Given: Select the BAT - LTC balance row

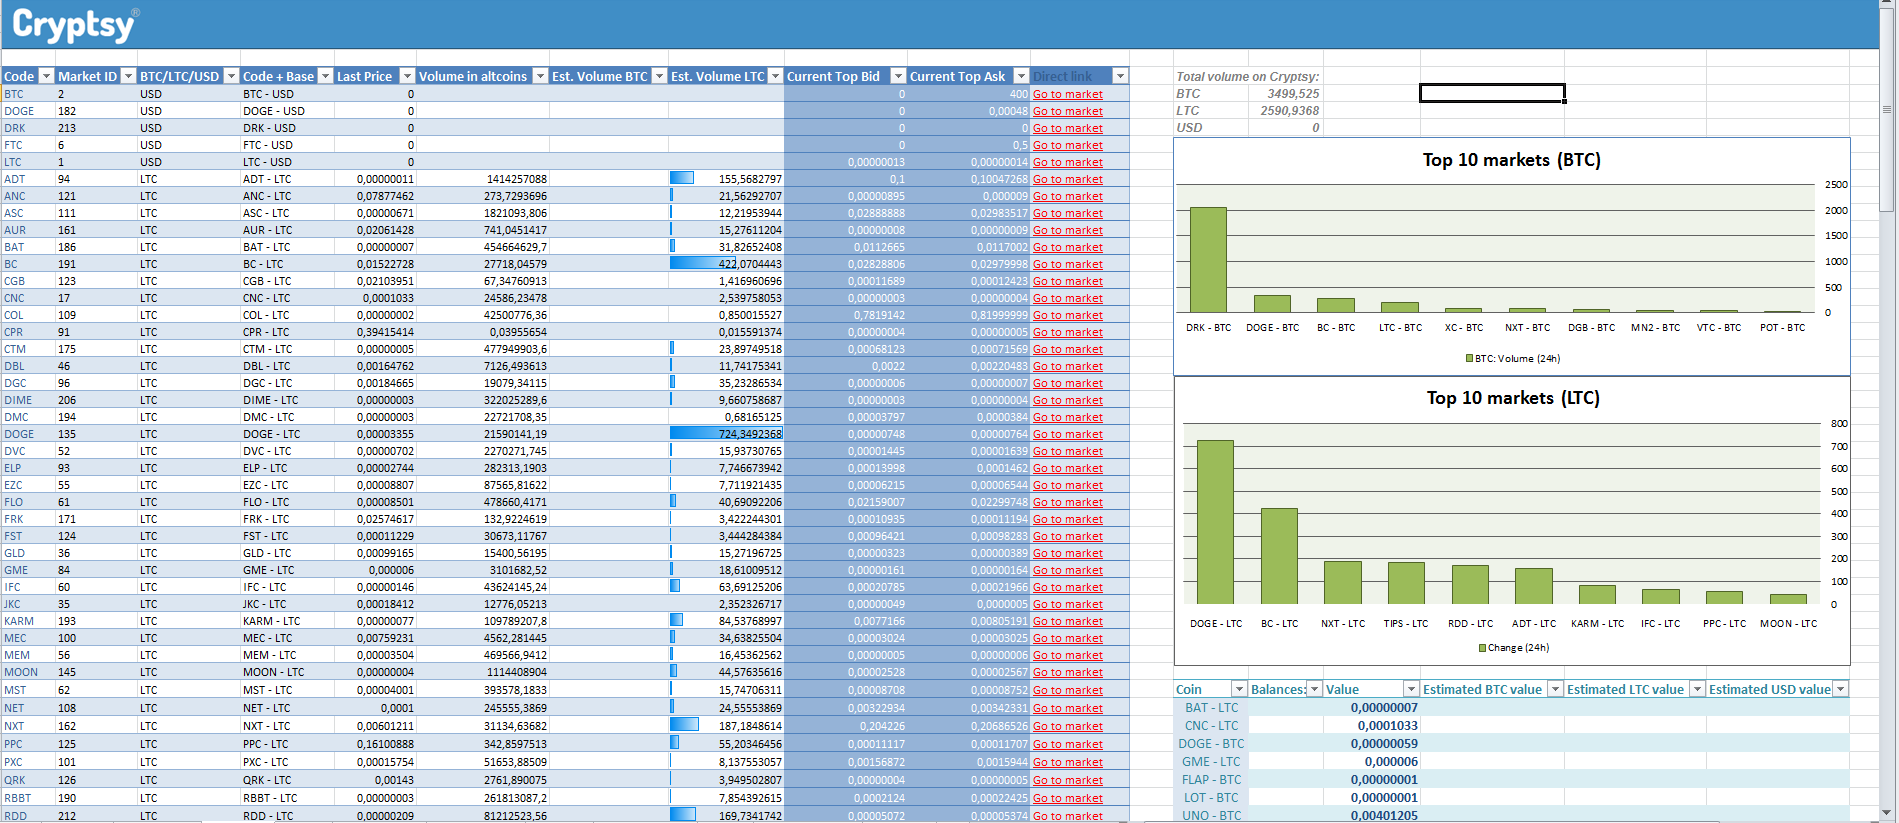Looking at the screenshot, I should [1511, 708].
